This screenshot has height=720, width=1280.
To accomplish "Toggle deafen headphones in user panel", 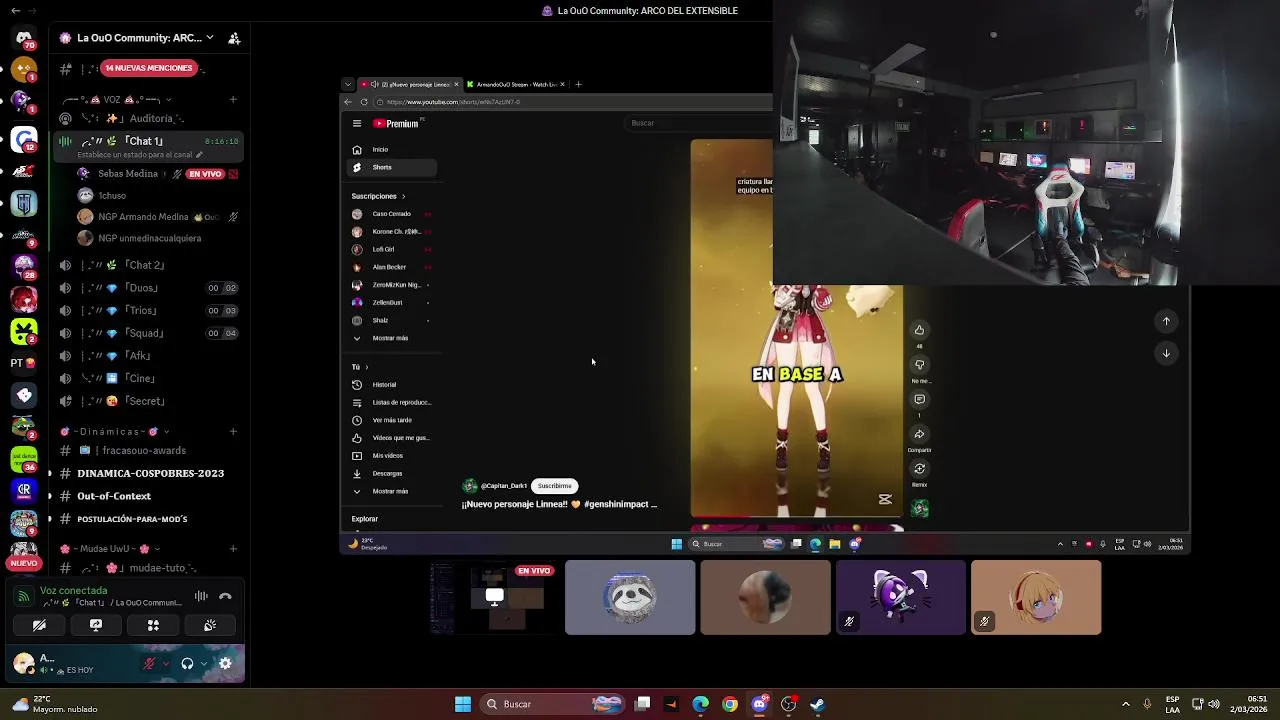I will click(187, 663).
